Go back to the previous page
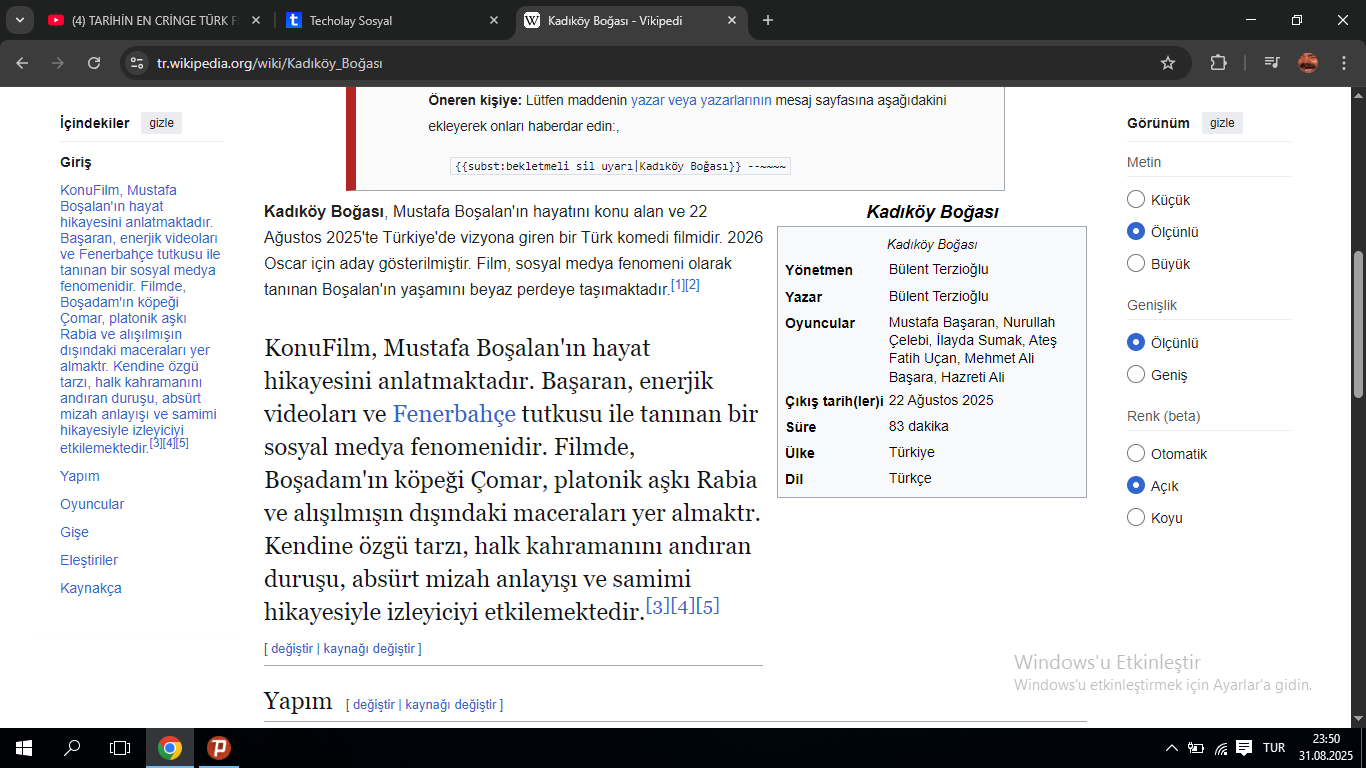Image resolution: width=1366 pixels, height=768 pixels. pyautogui.click(x=22, y=63)
